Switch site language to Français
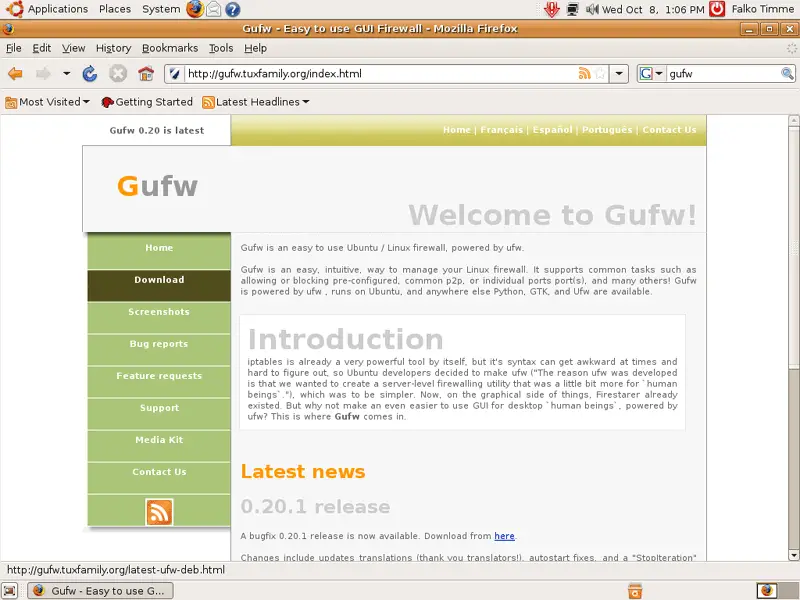Screen dimensions: 800x600 (x=502, y=130)
